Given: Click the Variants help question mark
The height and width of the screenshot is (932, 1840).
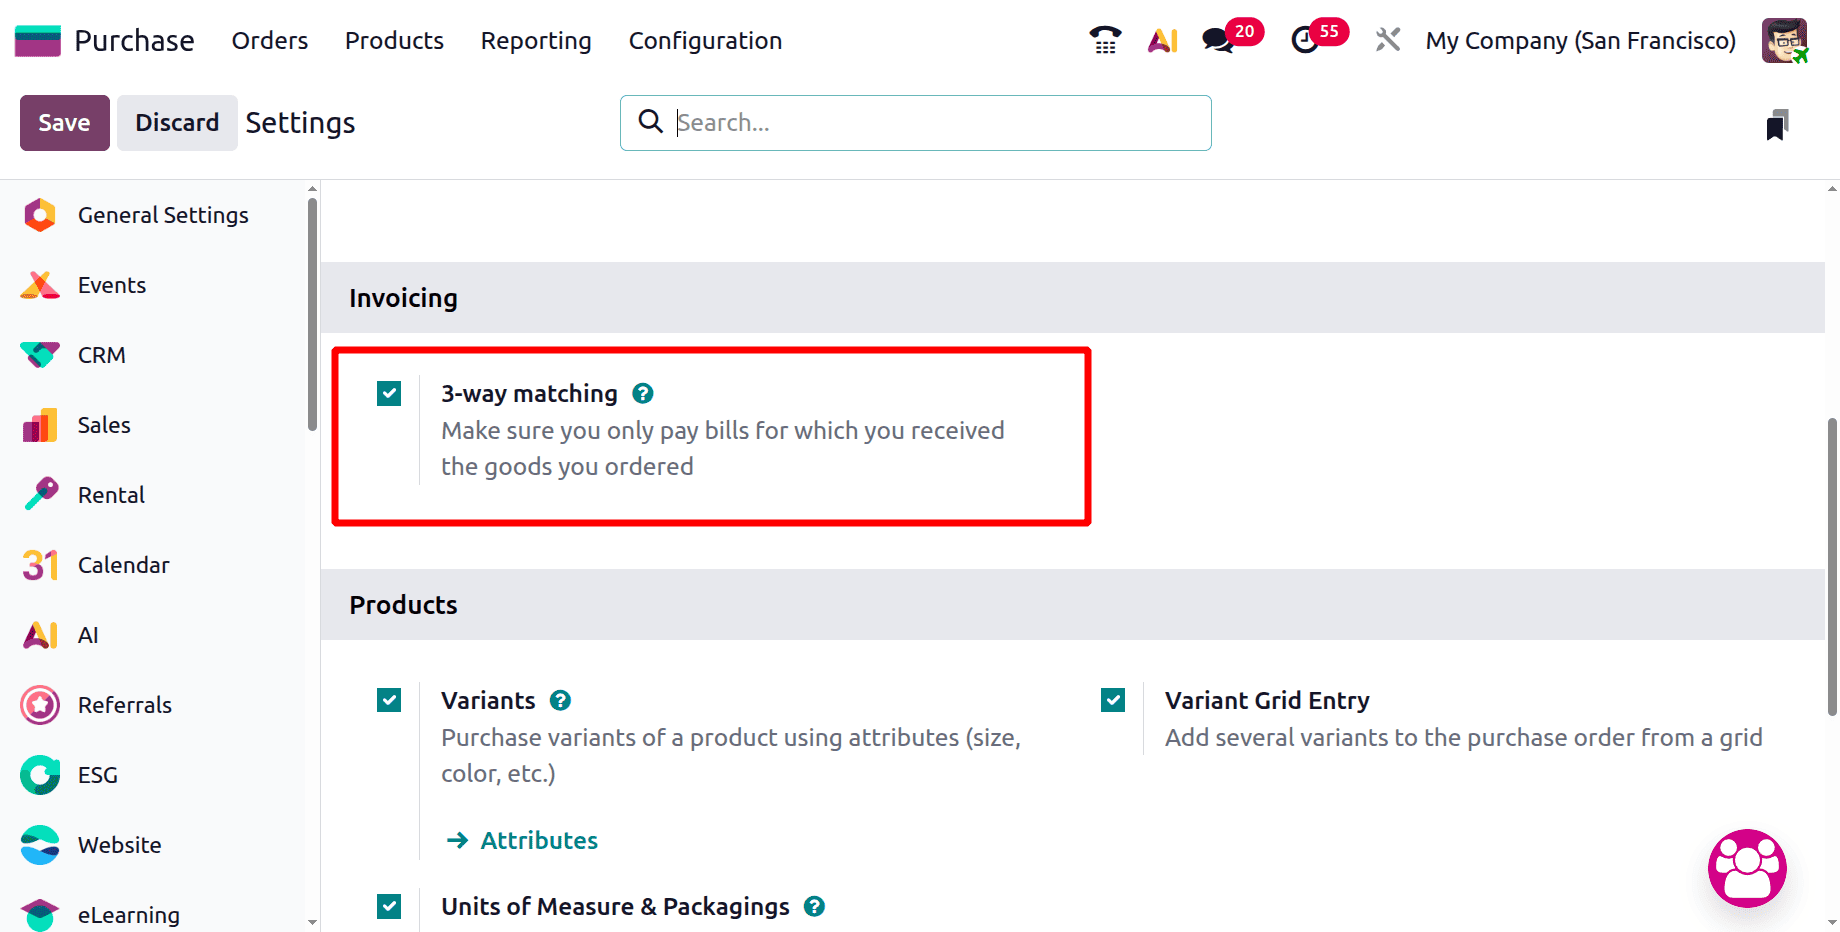Looking at the screenshot, I should tap(560, 700).
